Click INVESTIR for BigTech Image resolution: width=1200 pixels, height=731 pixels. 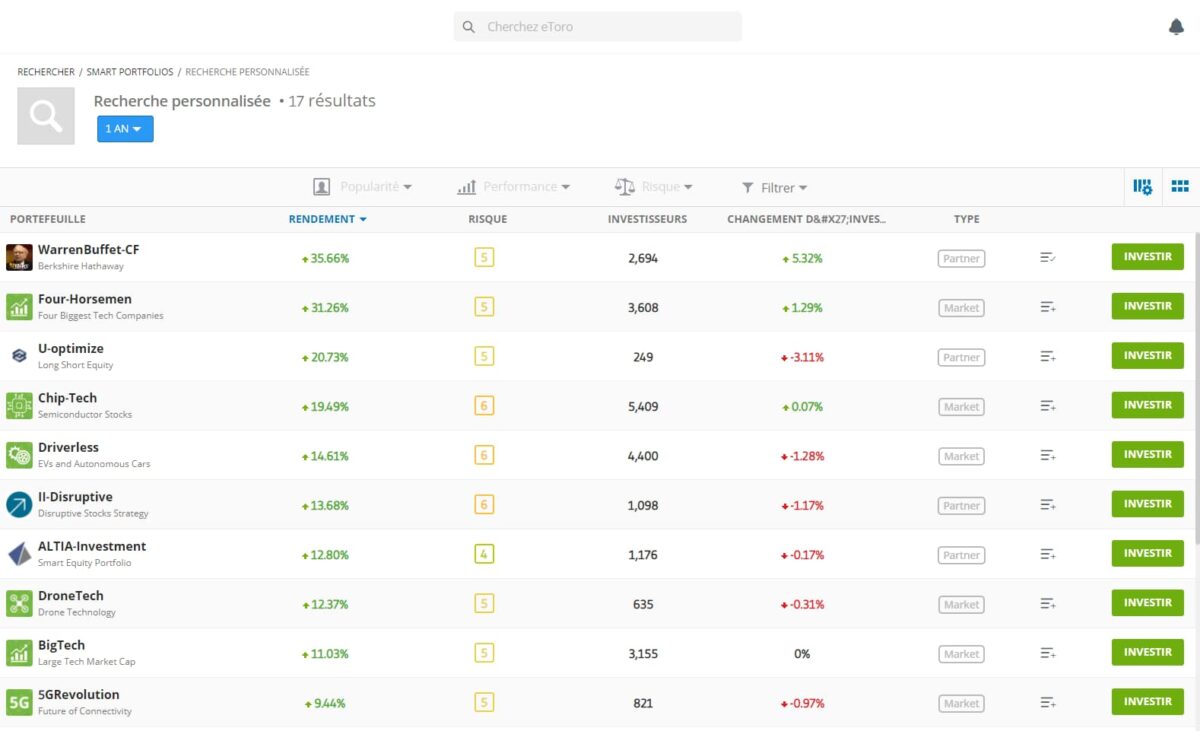coord(1147,652)
